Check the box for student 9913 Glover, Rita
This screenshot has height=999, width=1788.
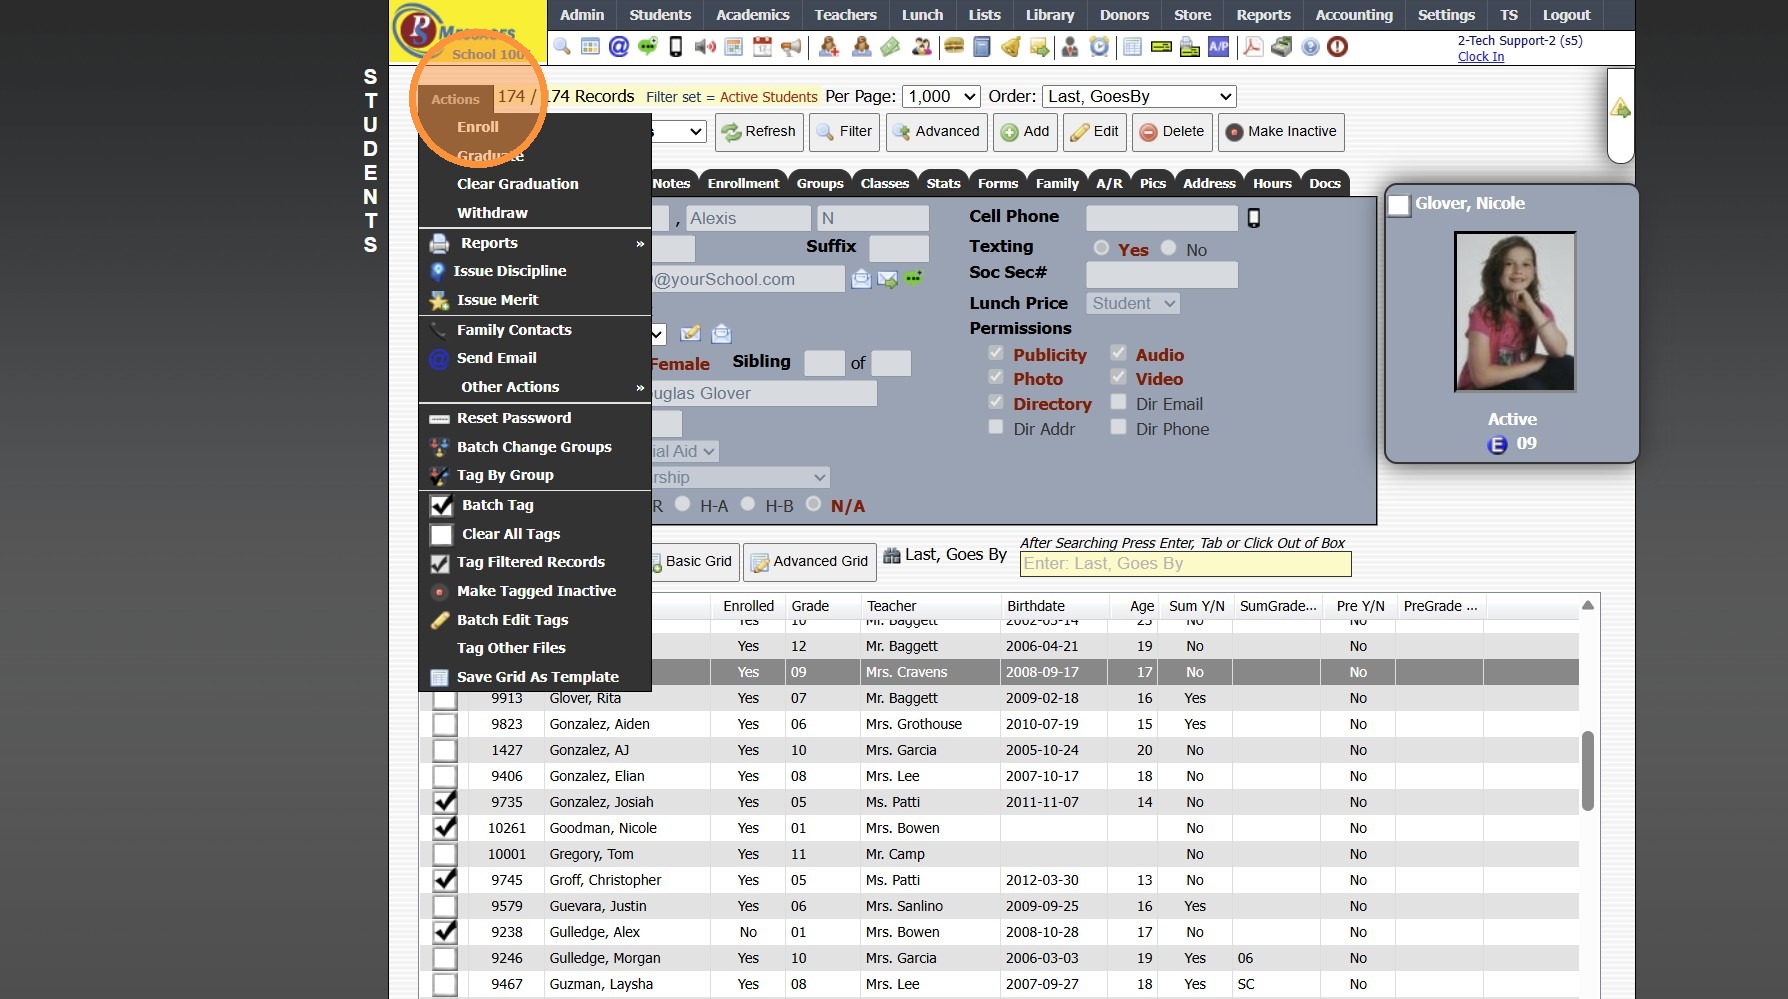[445, 698]
